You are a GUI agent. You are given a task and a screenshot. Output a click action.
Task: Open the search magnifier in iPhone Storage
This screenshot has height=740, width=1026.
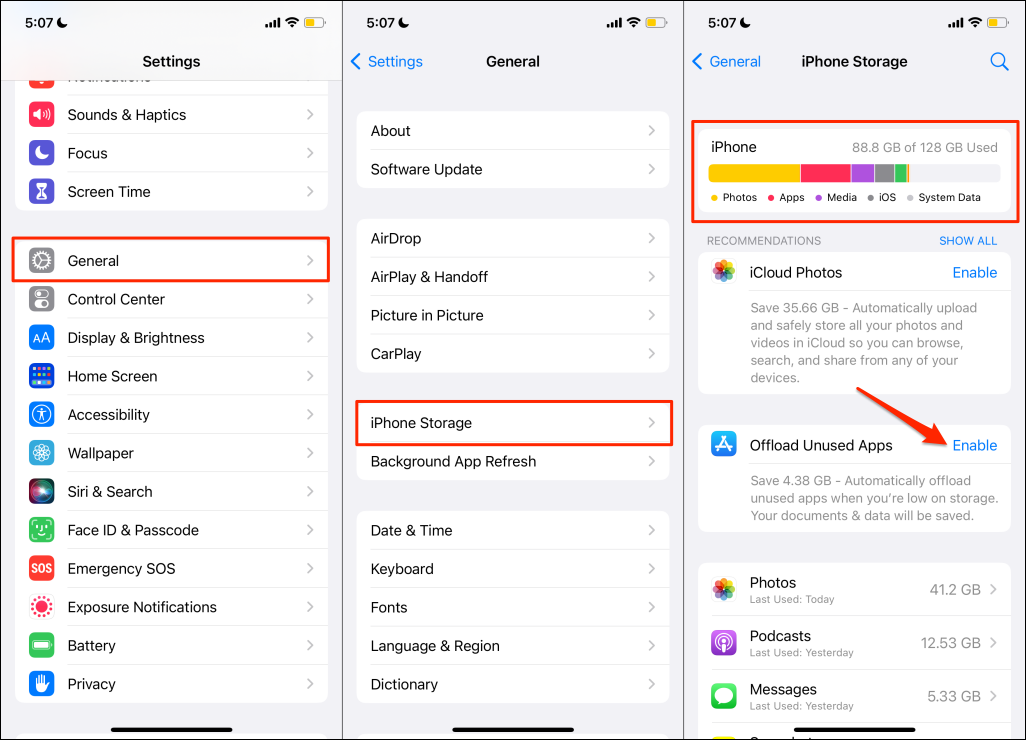999,62
